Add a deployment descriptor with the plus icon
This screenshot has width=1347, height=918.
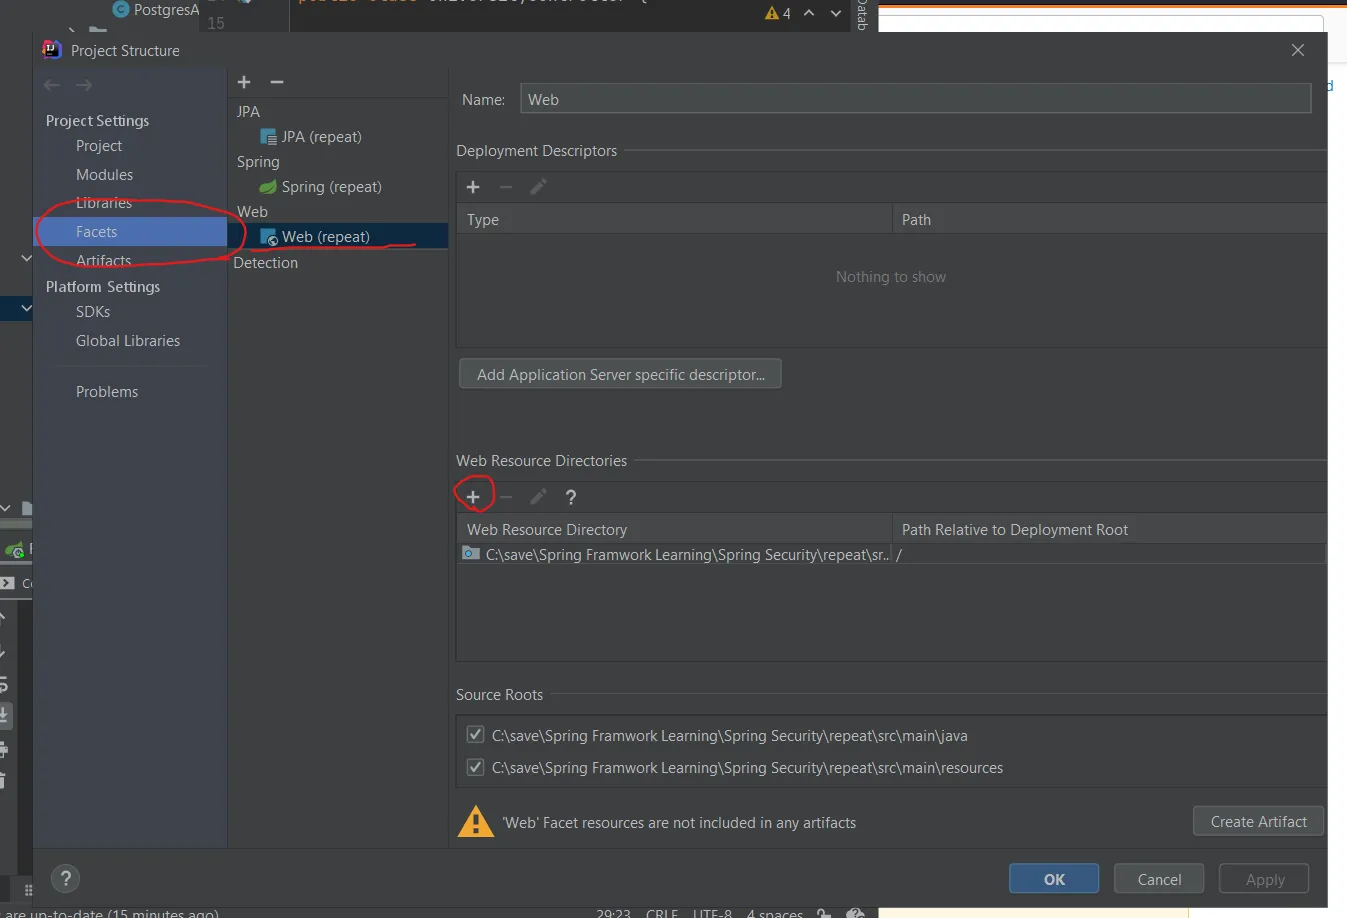[x=473, y=187]
